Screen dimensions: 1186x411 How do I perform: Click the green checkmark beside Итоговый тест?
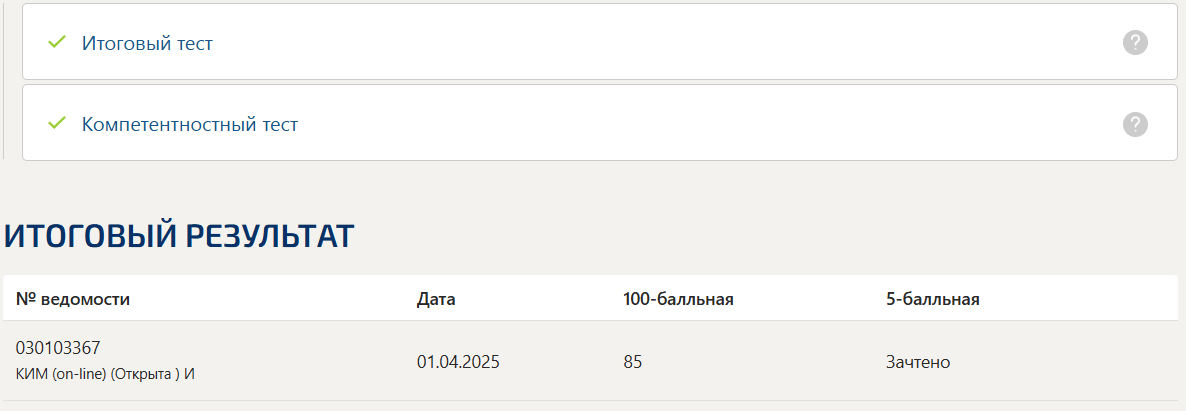pos(57,42)
